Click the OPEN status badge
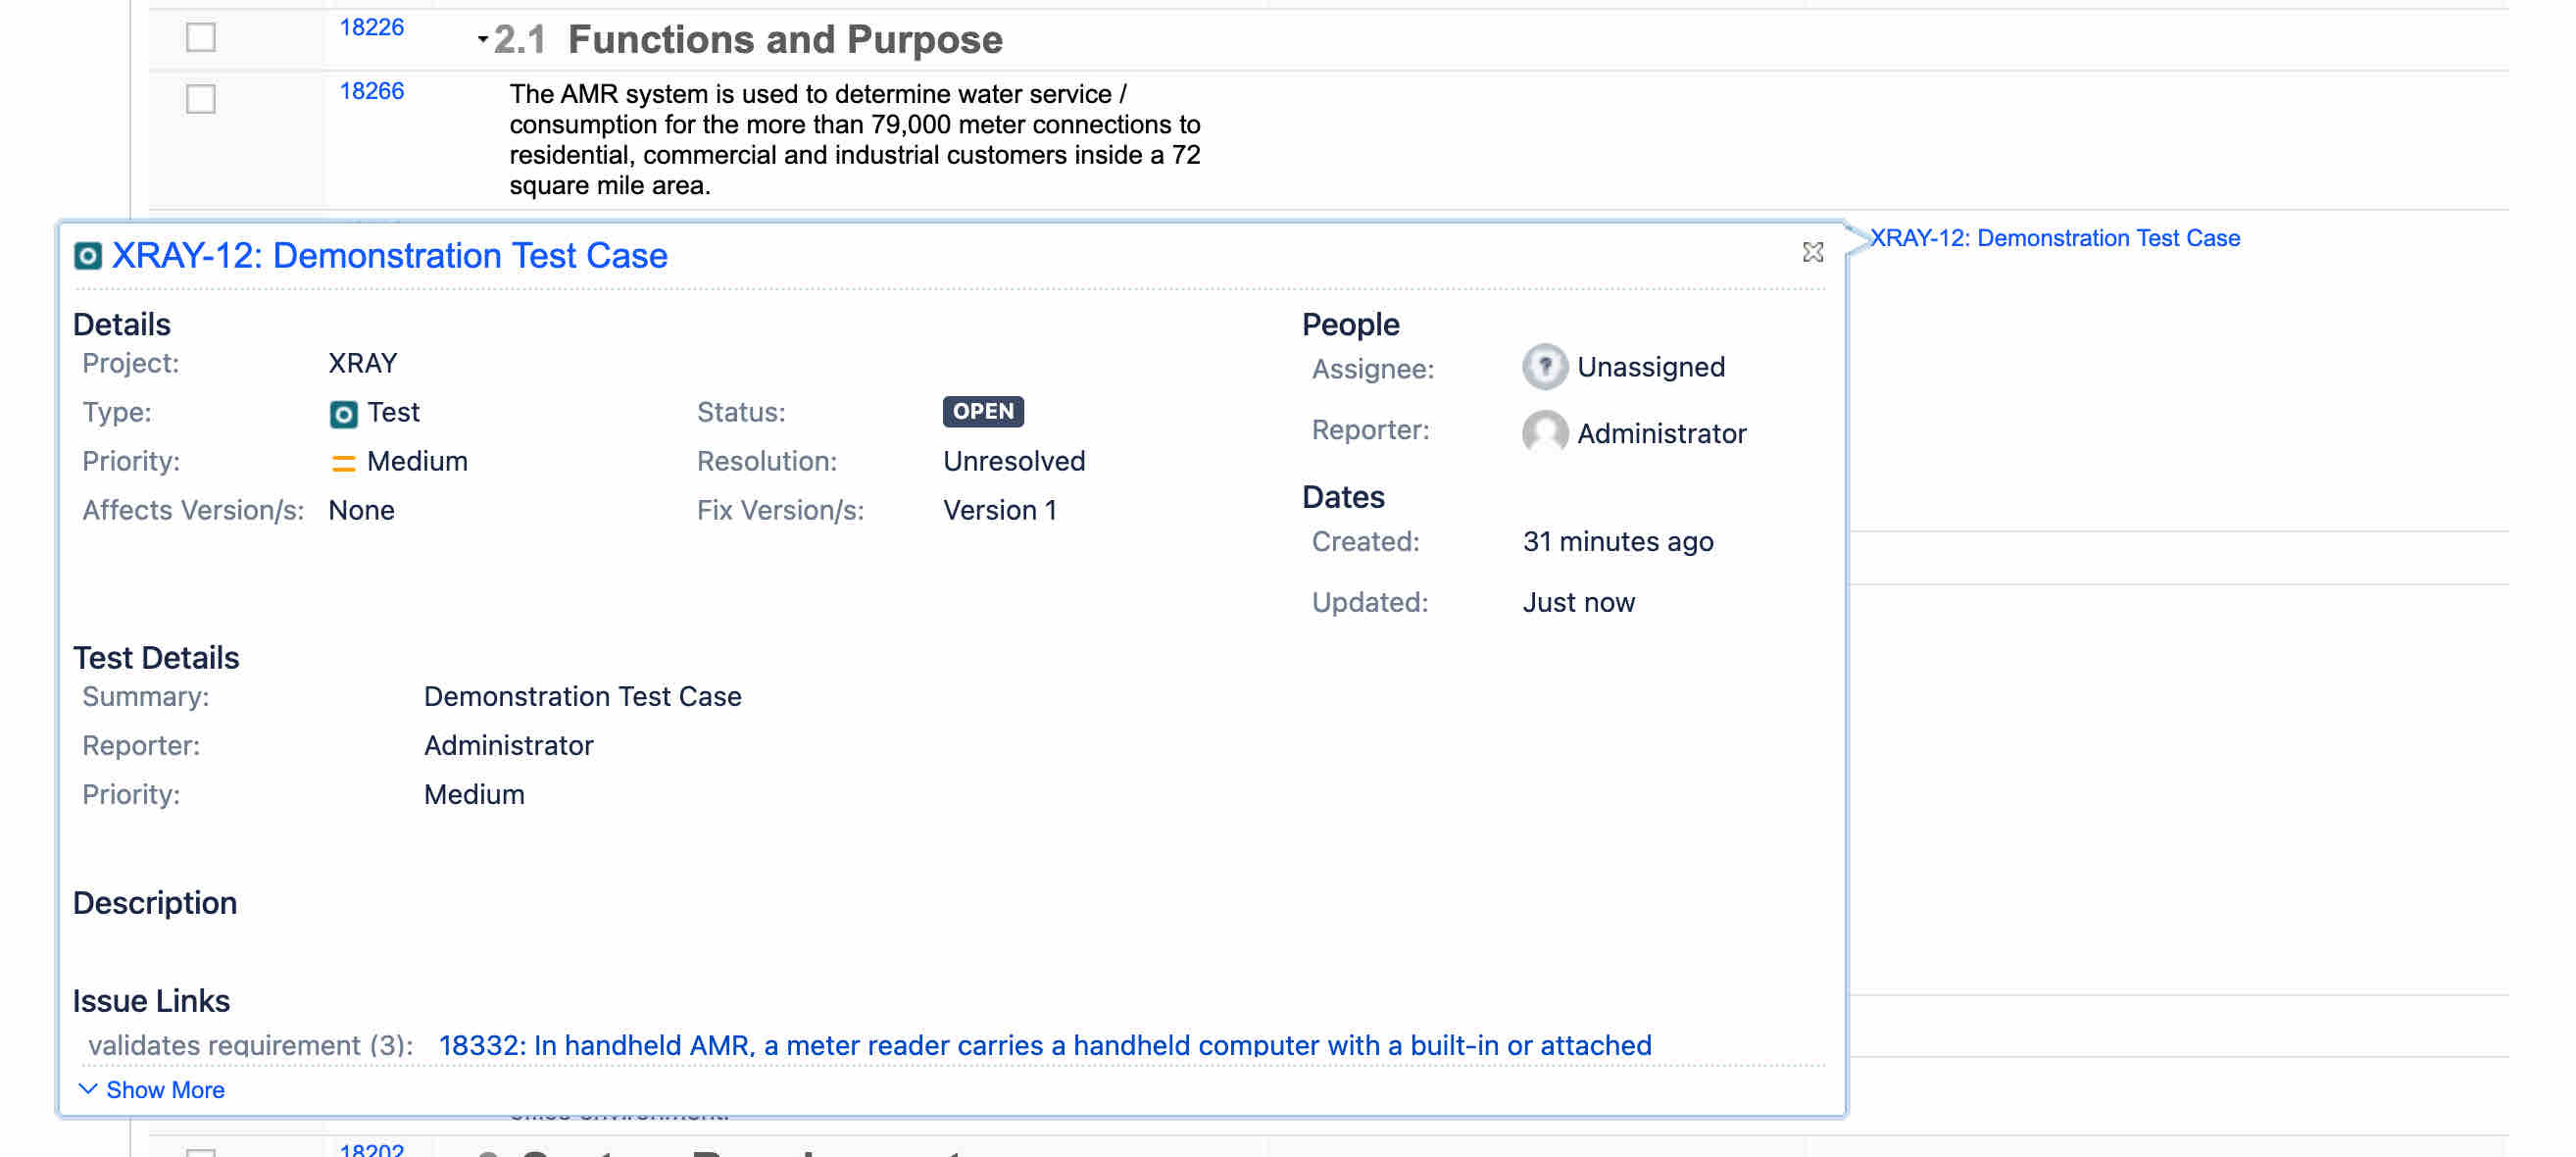The image size is (2576, 1157). click(982, 411)
